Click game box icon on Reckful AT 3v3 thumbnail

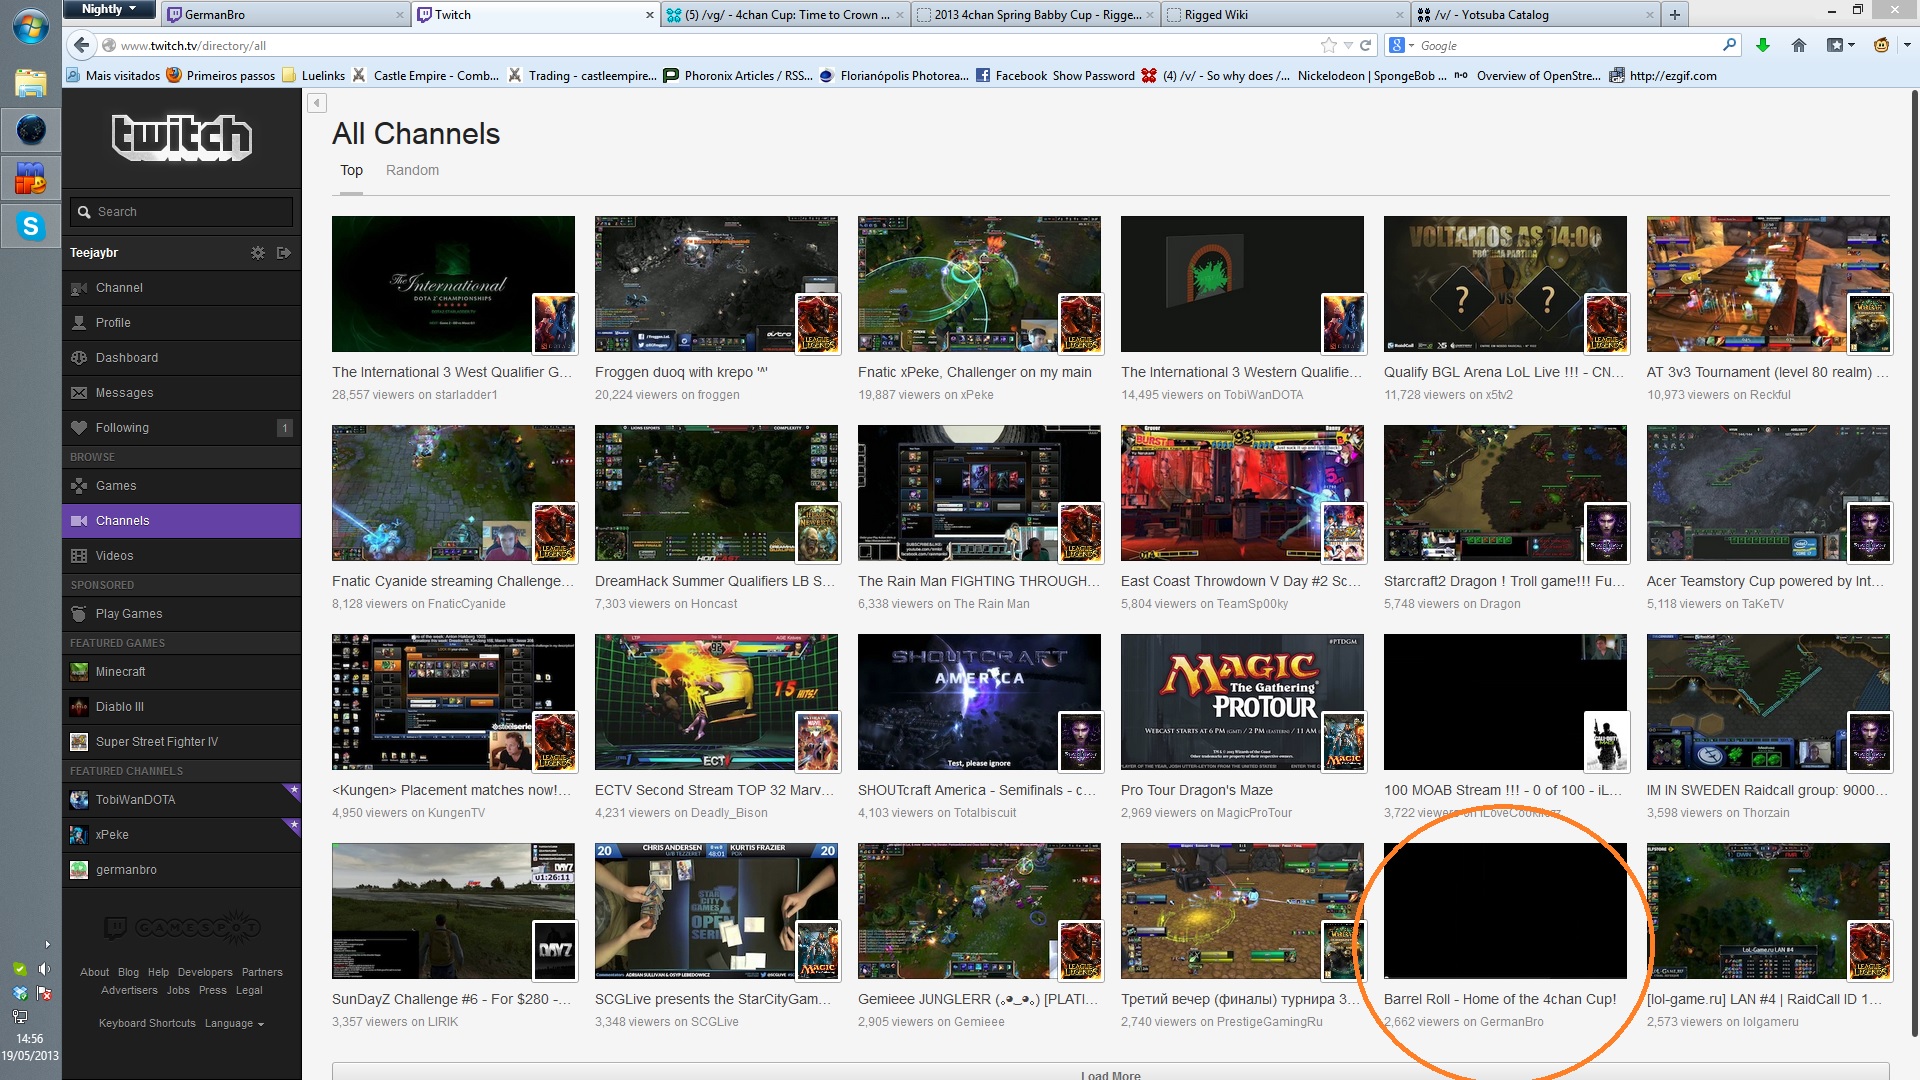(x=1869, y=323)
